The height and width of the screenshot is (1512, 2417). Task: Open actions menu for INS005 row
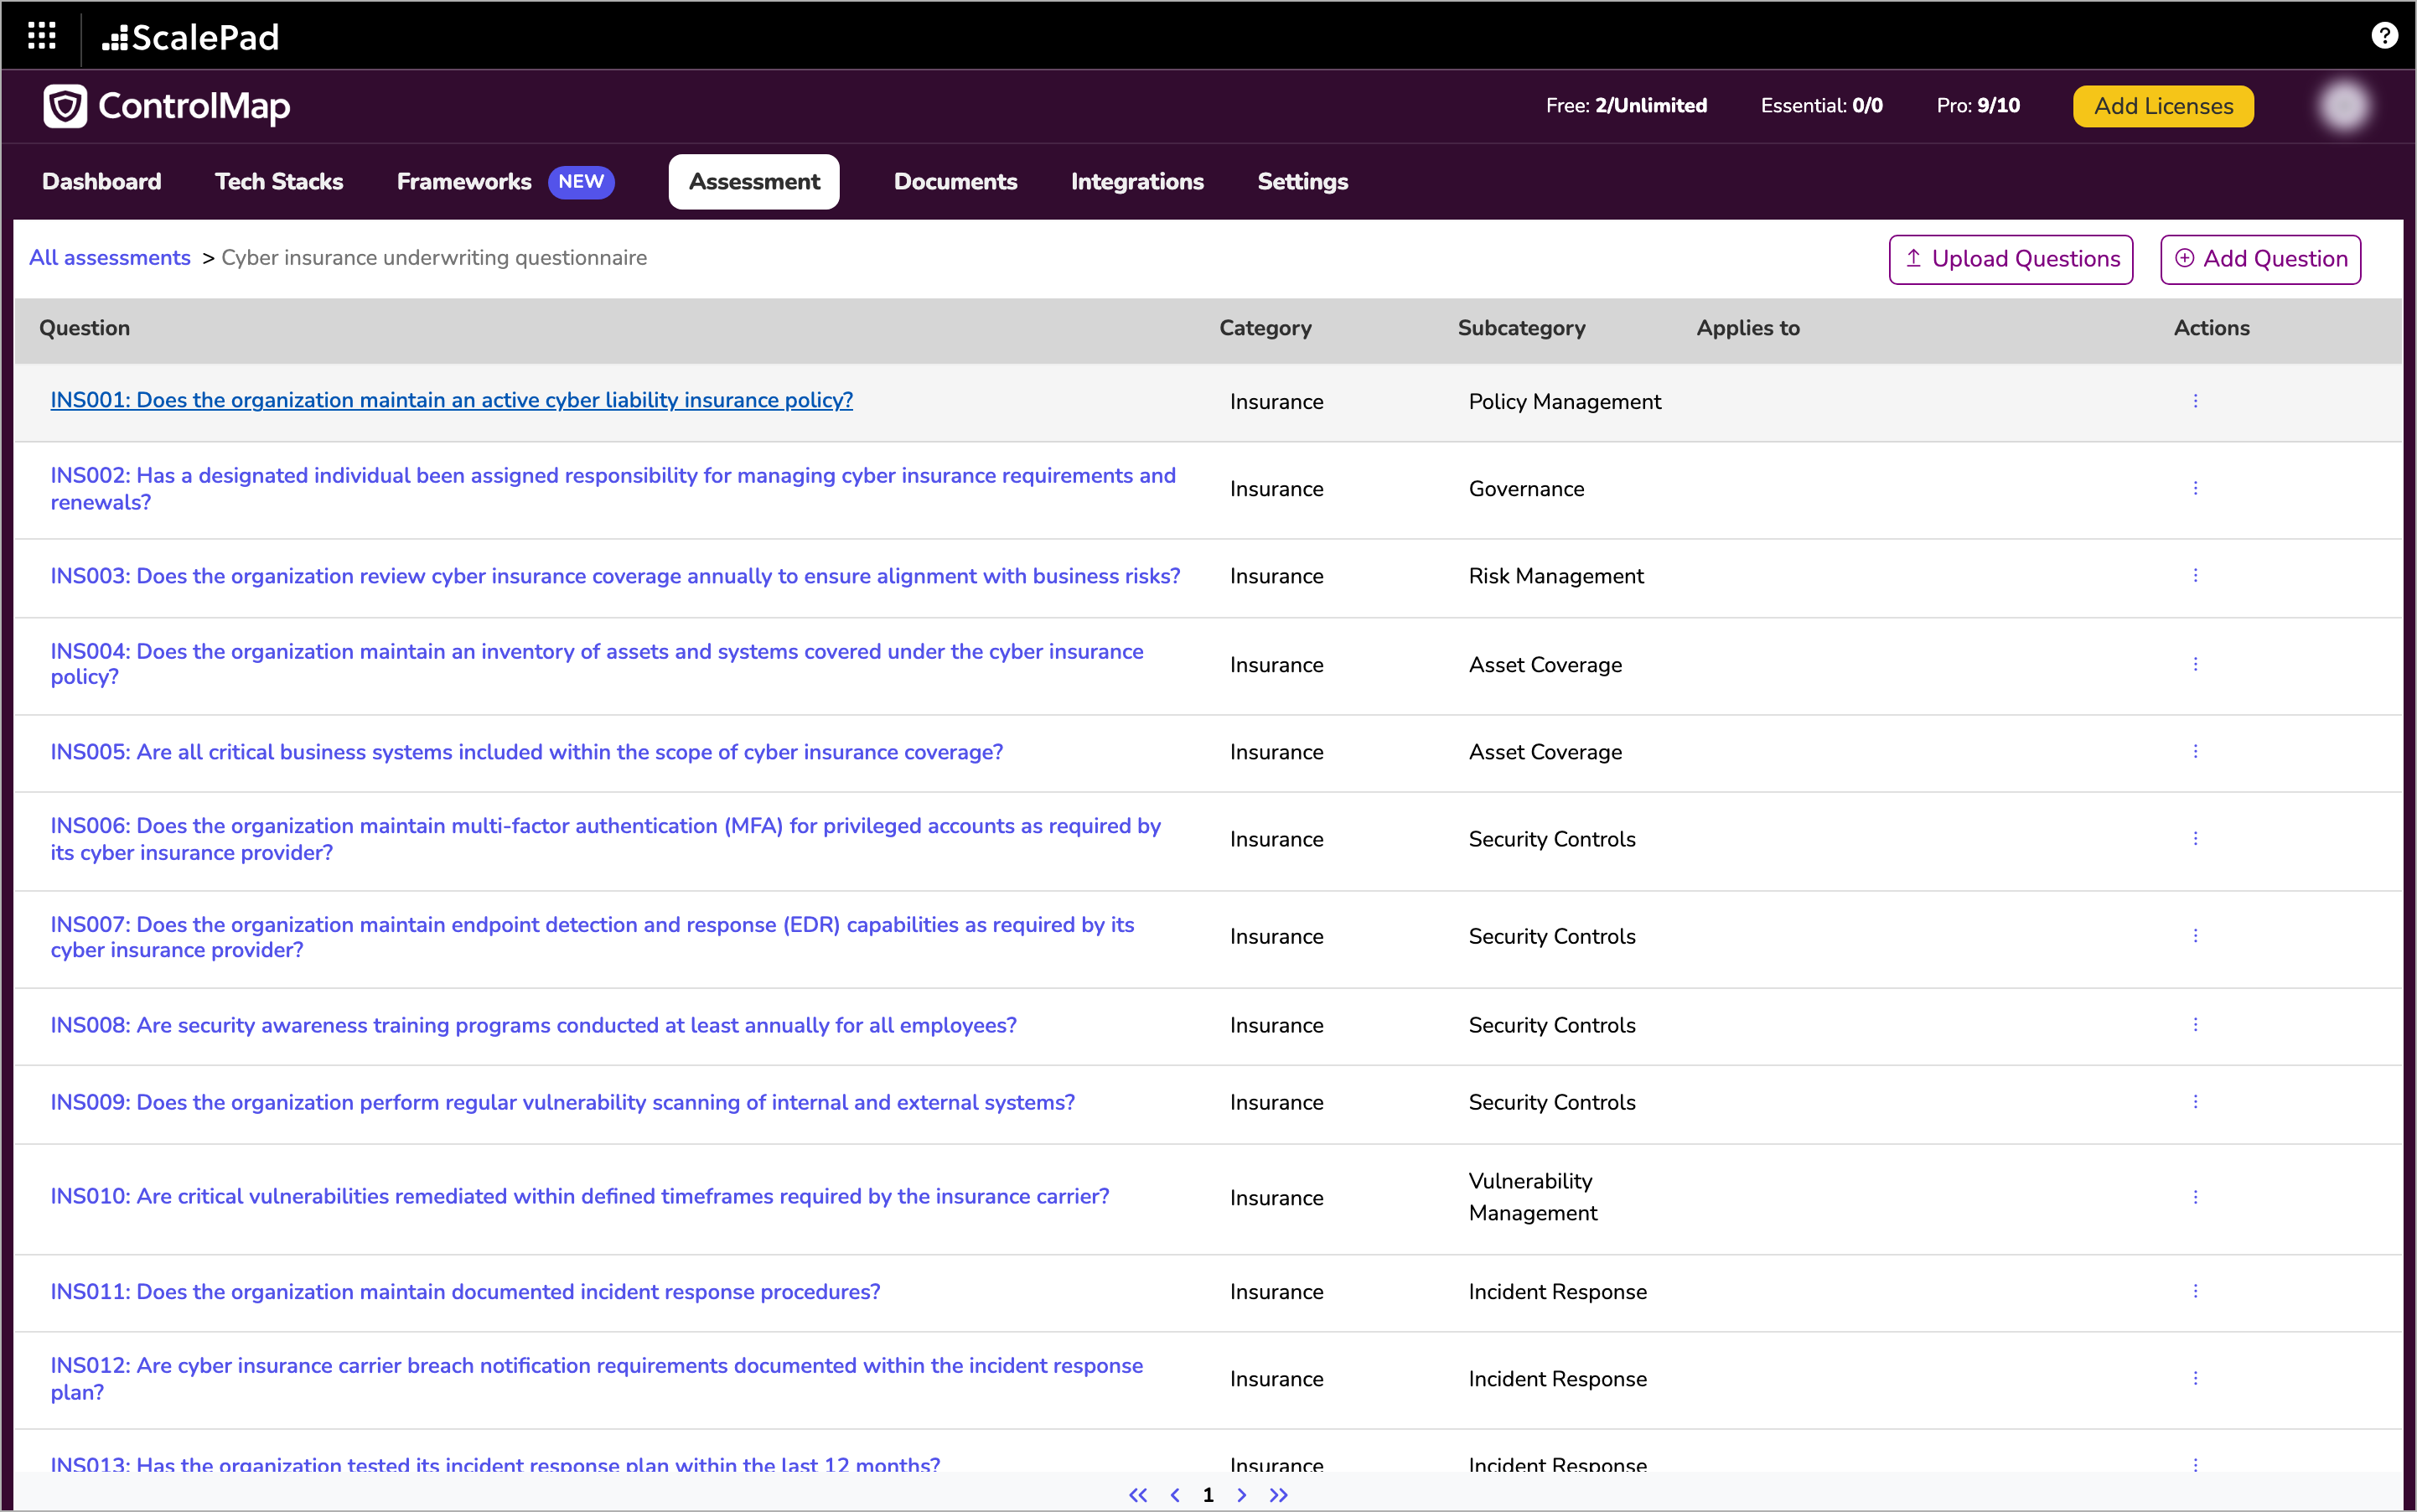pyautogui.click(x=2195, y=751)
